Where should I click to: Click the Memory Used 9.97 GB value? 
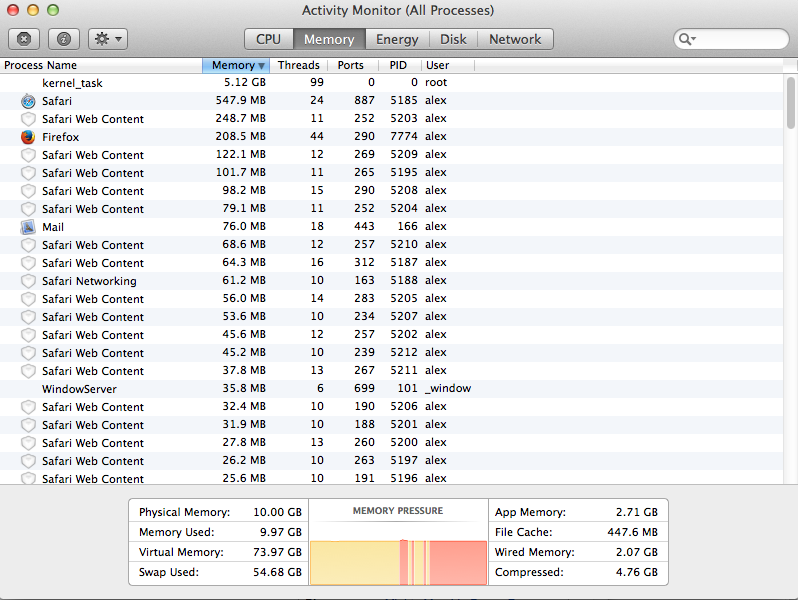[280, 532]
